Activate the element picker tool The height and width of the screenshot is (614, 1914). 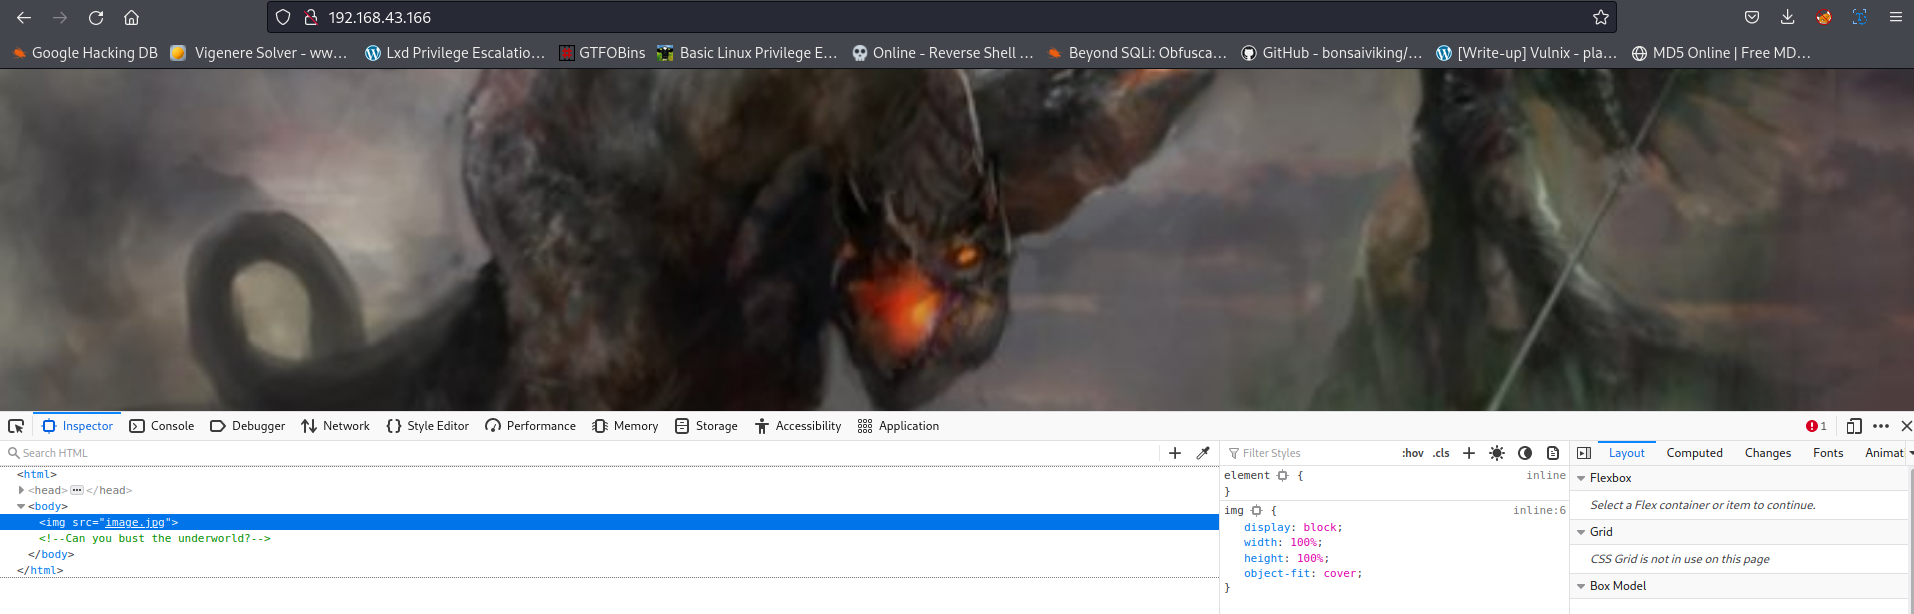click(16, 426)
